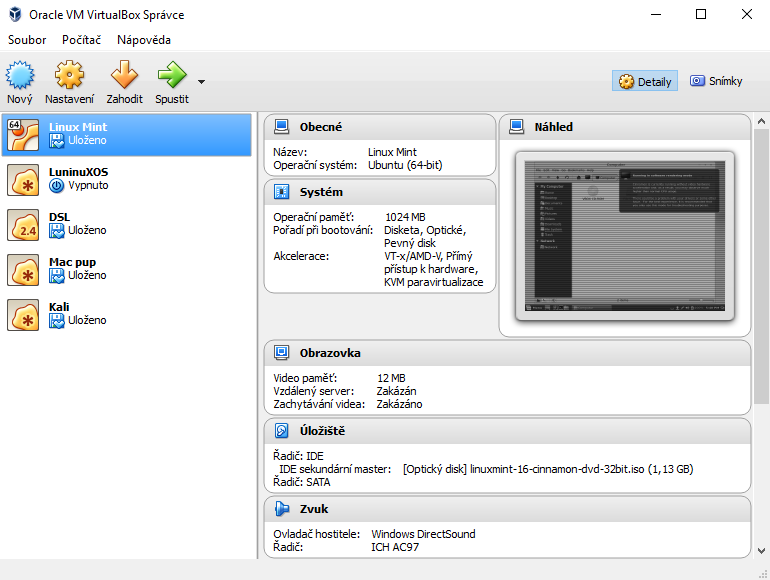Click the Zahodit discard arrow icon
This screenshot has width=770, height=580.
124,75
